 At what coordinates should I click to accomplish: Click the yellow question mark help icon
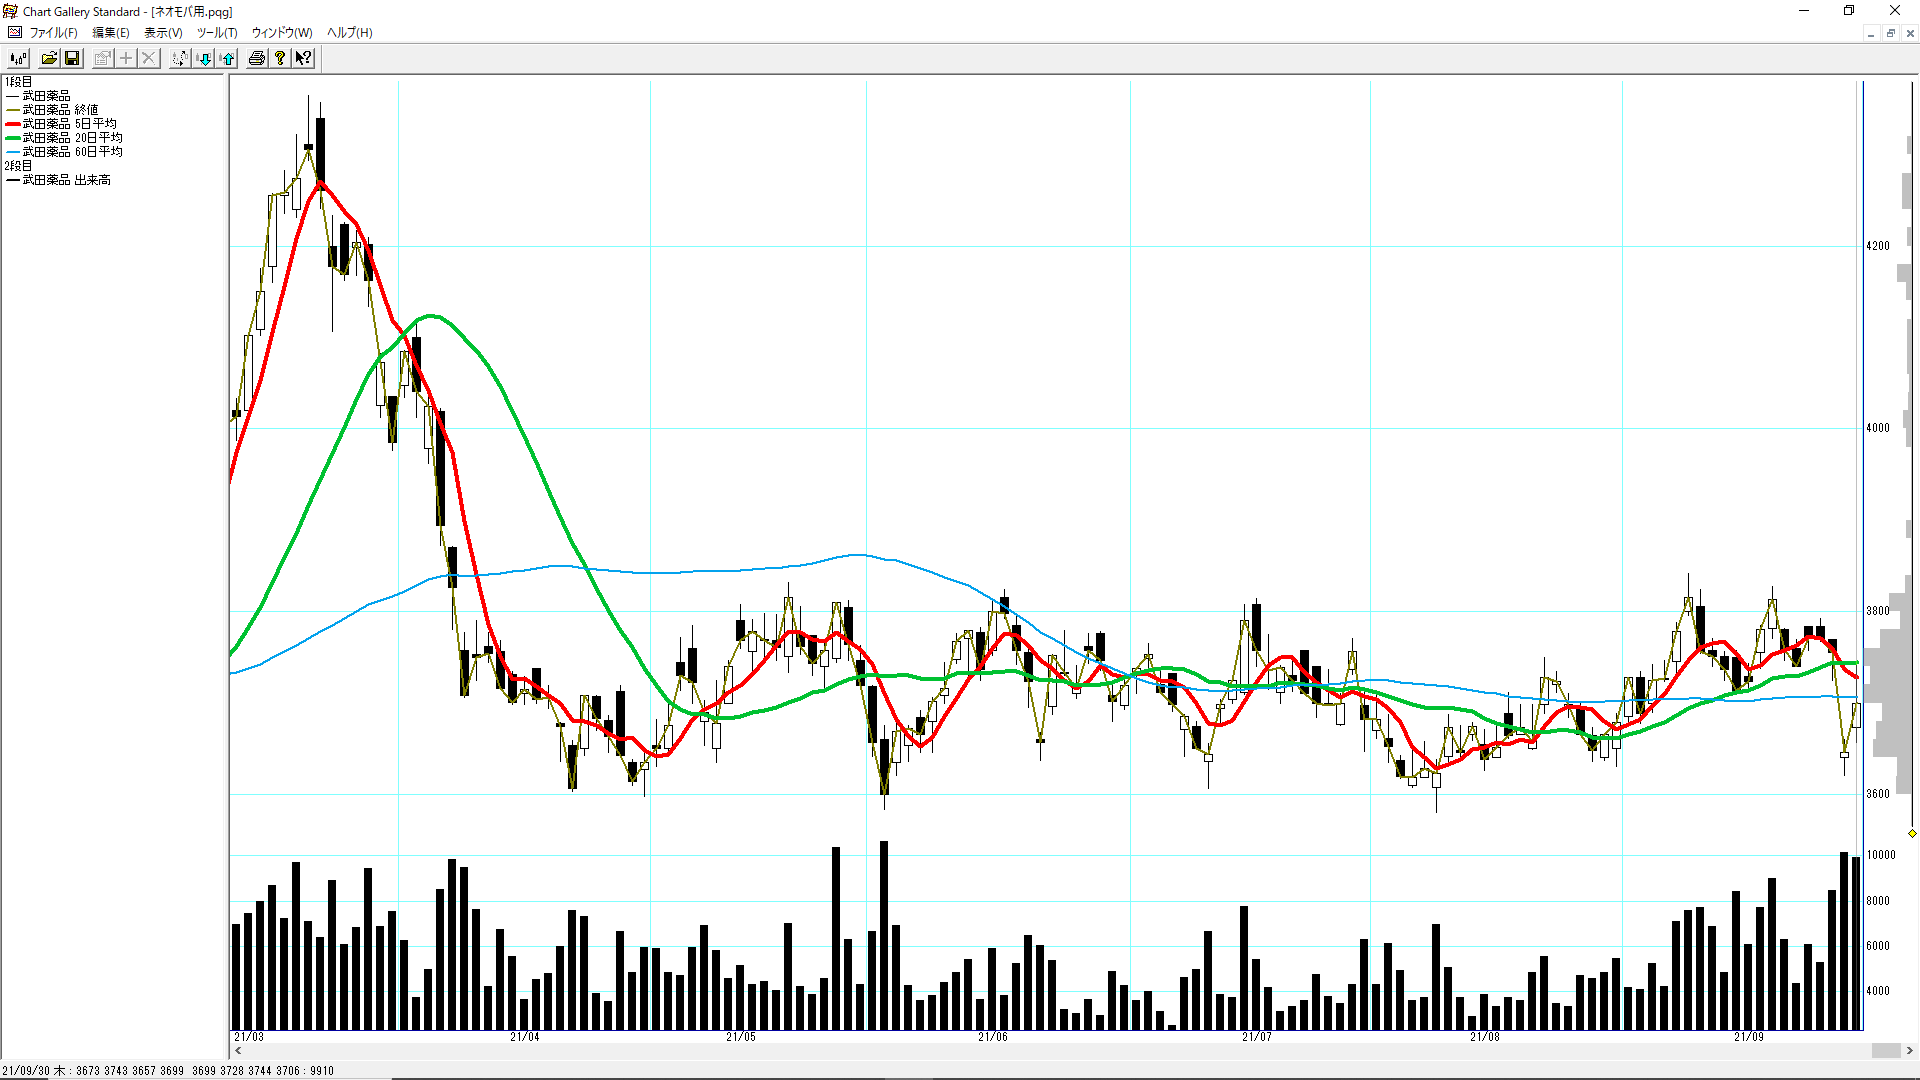click(281, 58)
